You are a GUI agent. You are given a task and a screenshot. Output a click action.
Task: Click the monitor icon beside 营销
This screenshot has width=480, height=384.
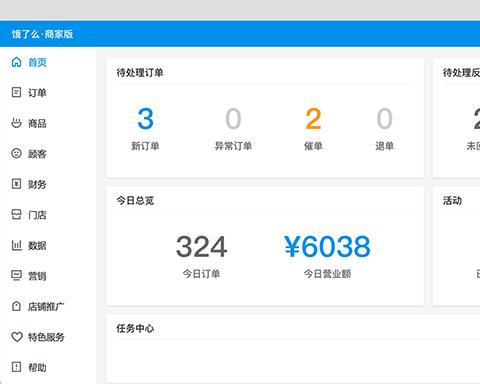coord(16,275)
